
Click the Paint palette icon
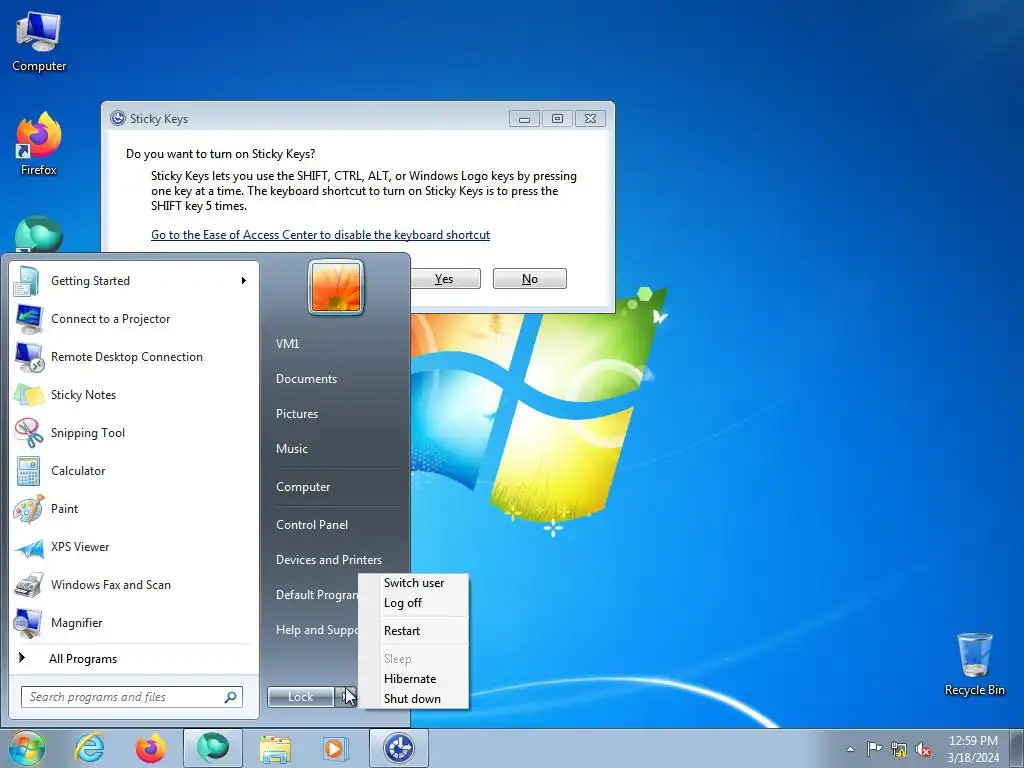coord(29,509)
